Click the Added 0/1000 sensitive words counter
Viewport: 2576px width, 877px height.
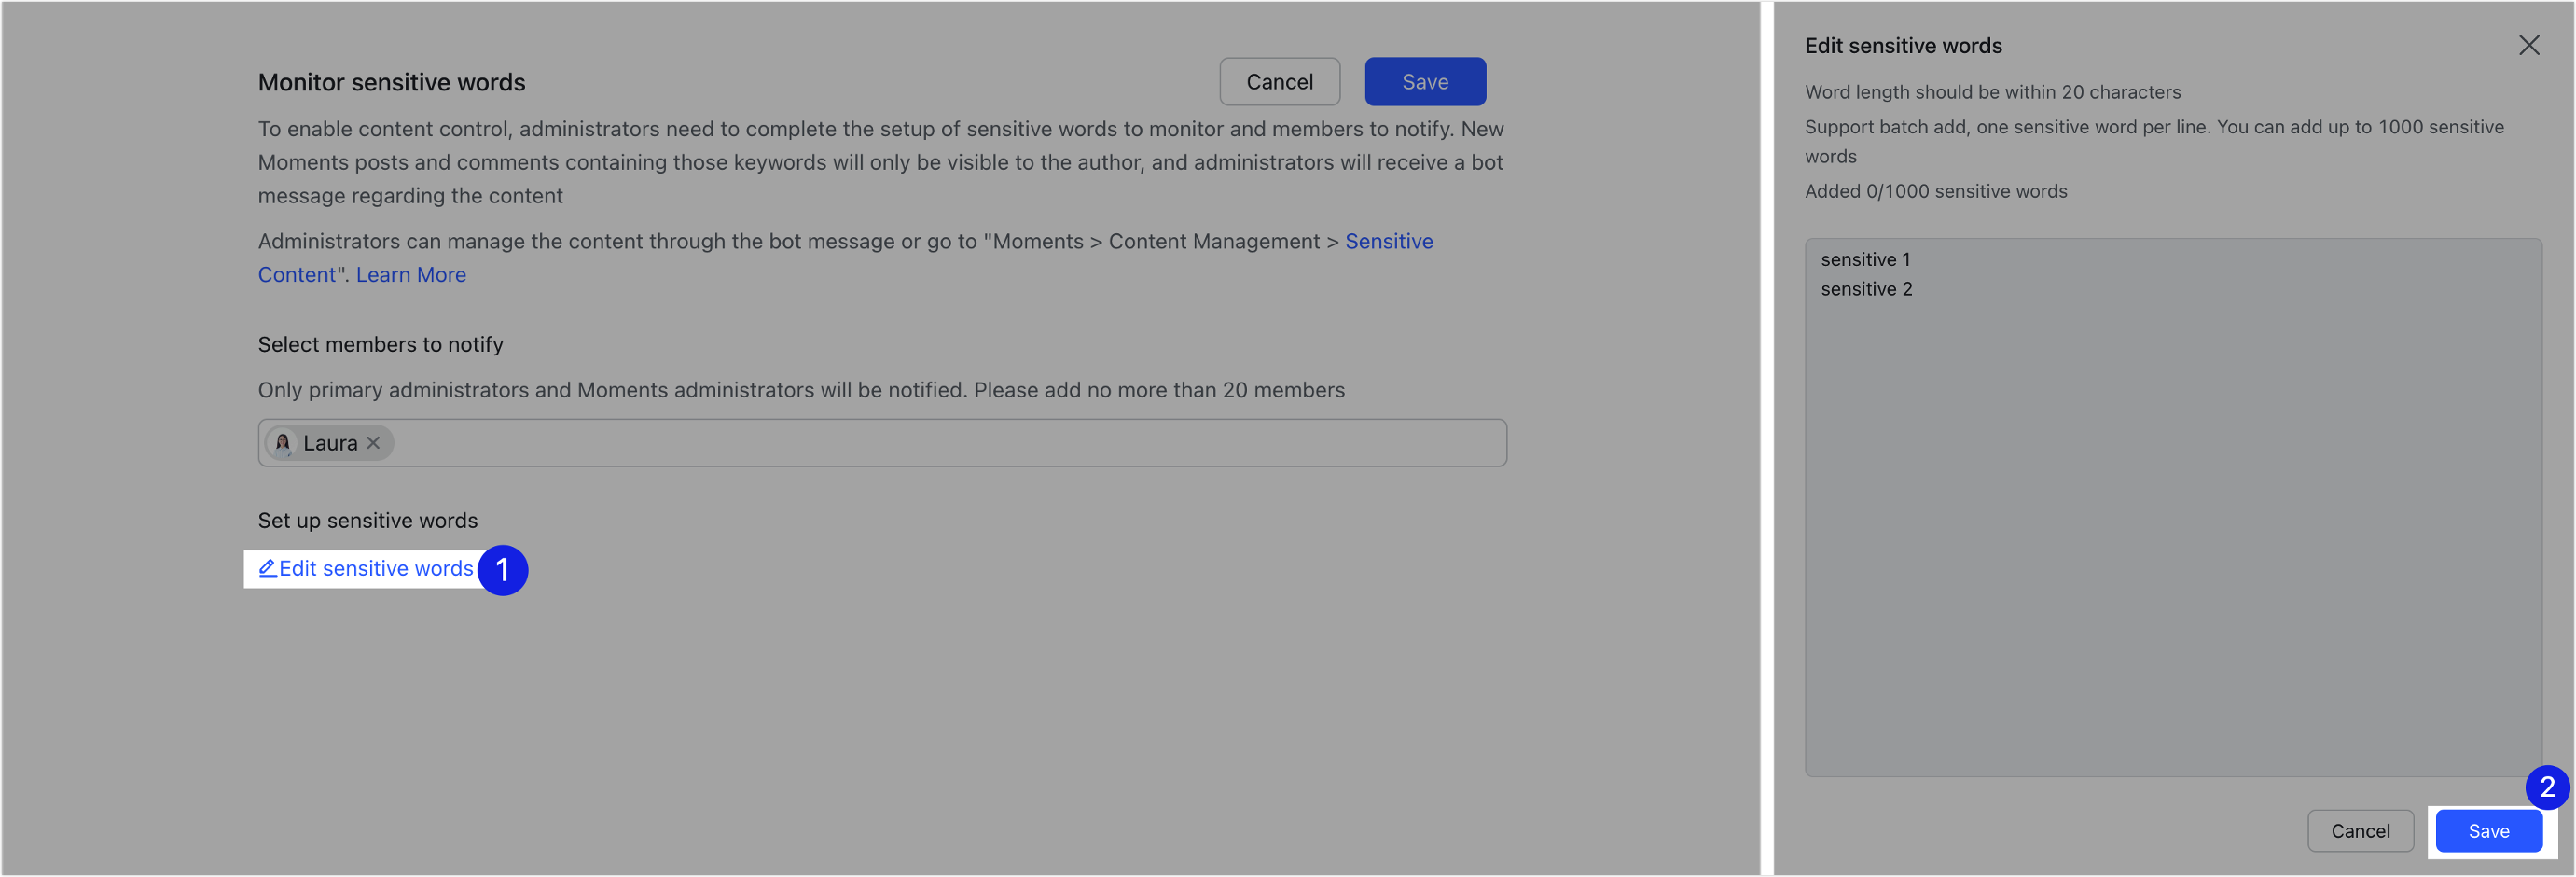pyautogui.click(x=1936, y=191)
